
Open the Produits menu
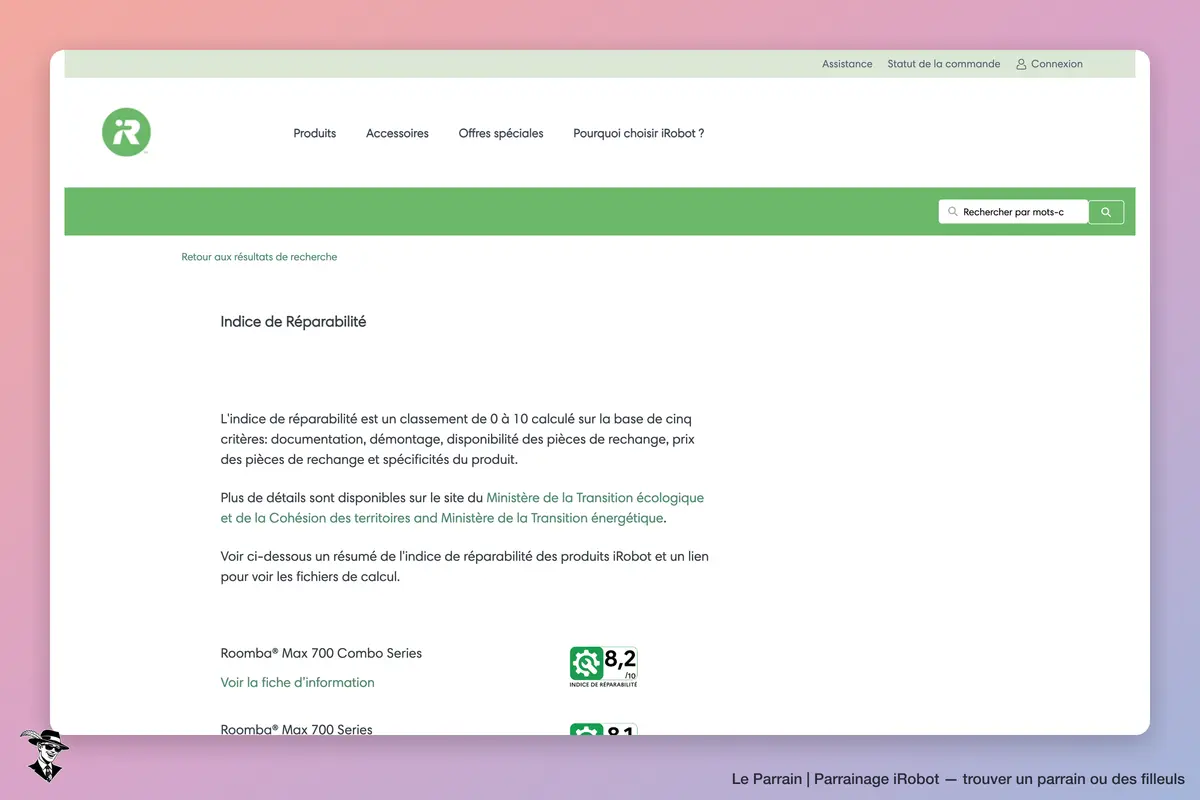(315, 133)
